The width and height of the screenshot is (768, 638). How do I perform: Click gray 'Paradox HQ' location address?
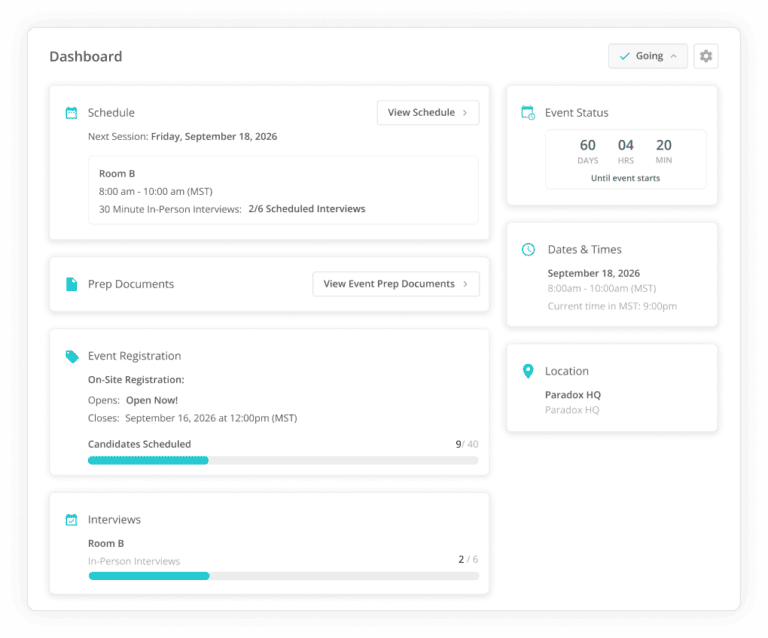click(572, 410)
